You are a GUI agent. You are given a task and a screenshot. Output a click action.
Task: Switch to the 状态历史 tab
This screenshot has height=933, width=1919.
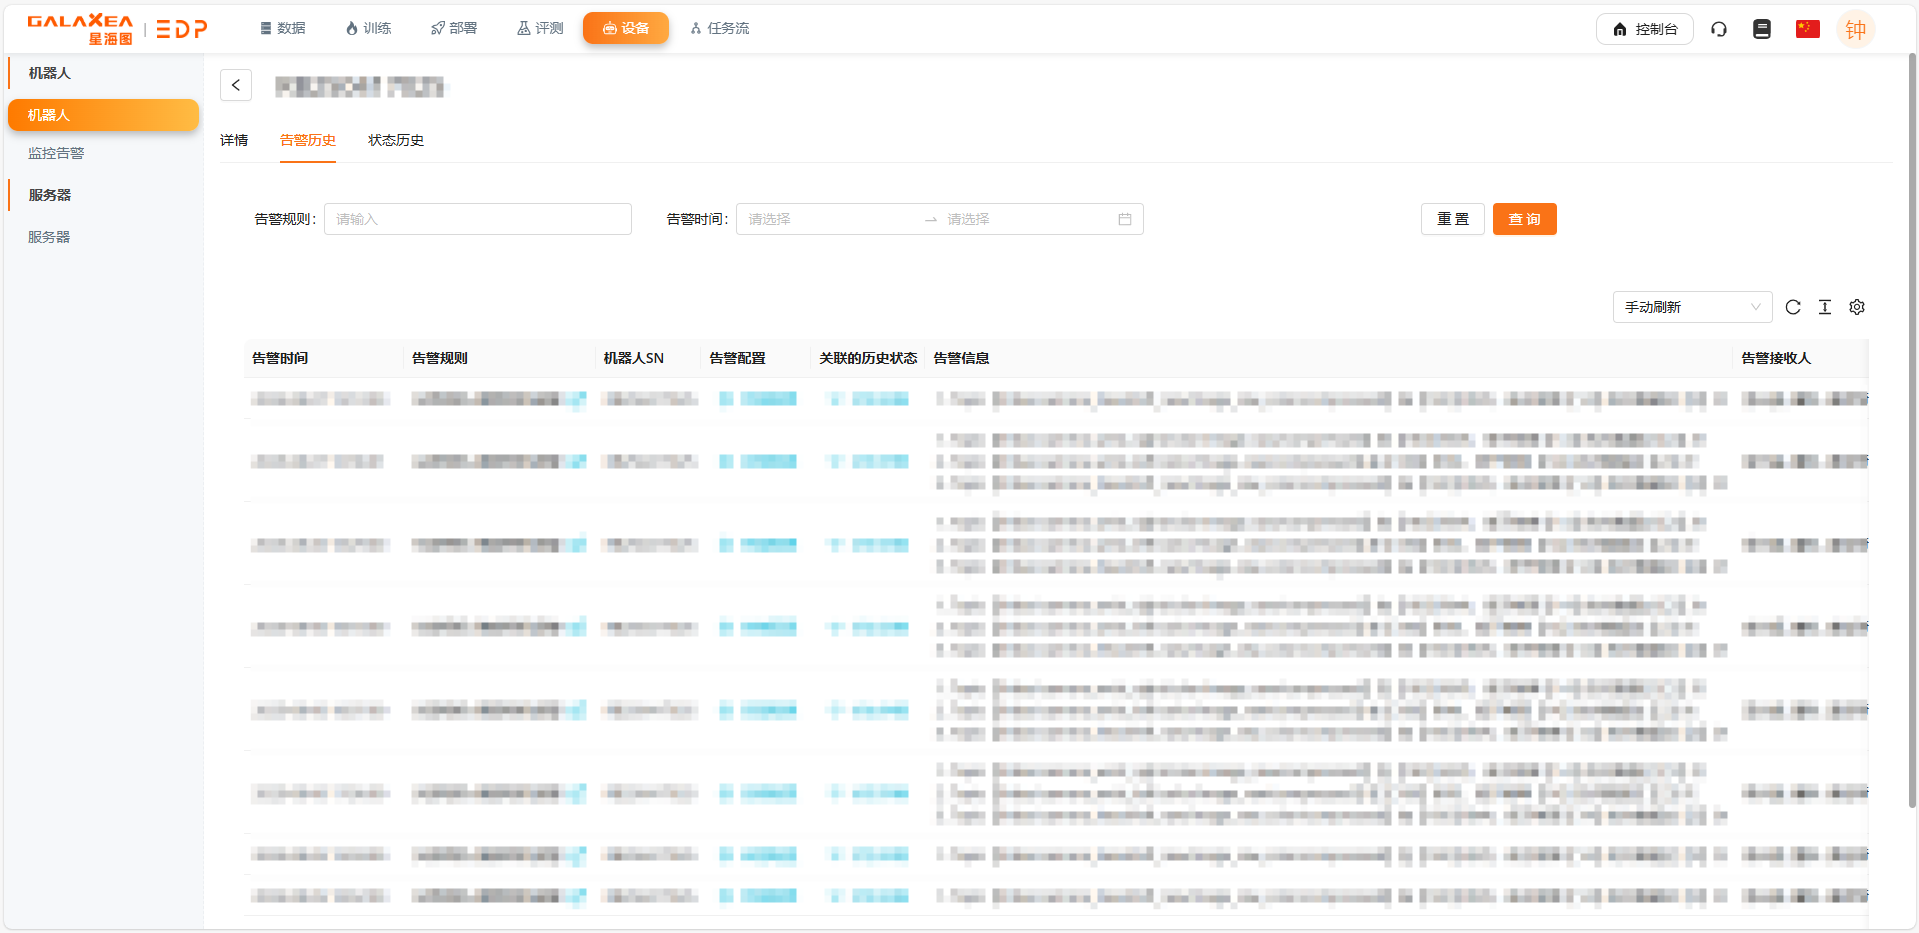396,140
